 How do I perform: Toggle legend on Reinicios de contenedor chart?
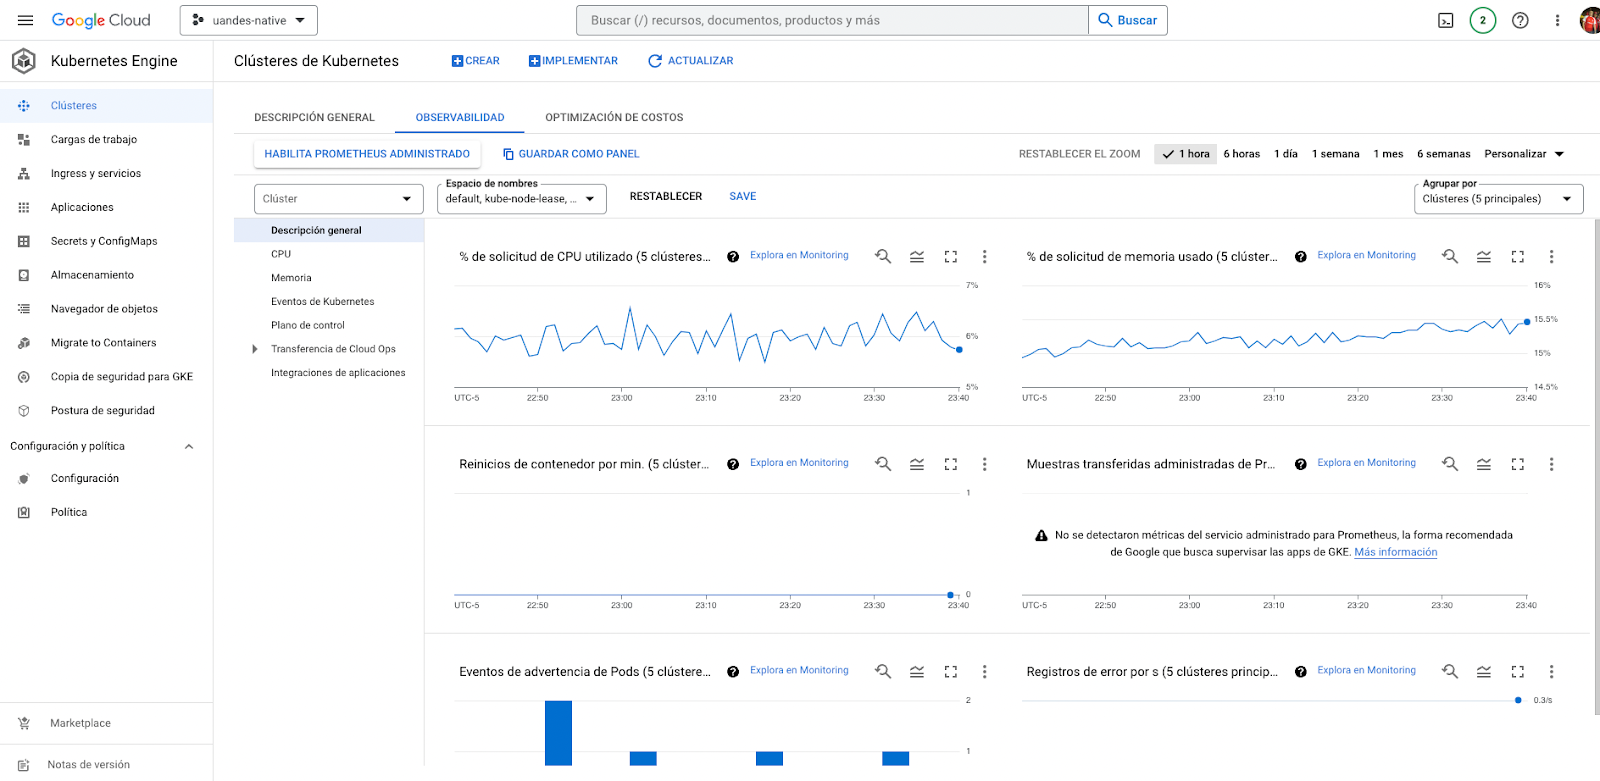point(917,464)
